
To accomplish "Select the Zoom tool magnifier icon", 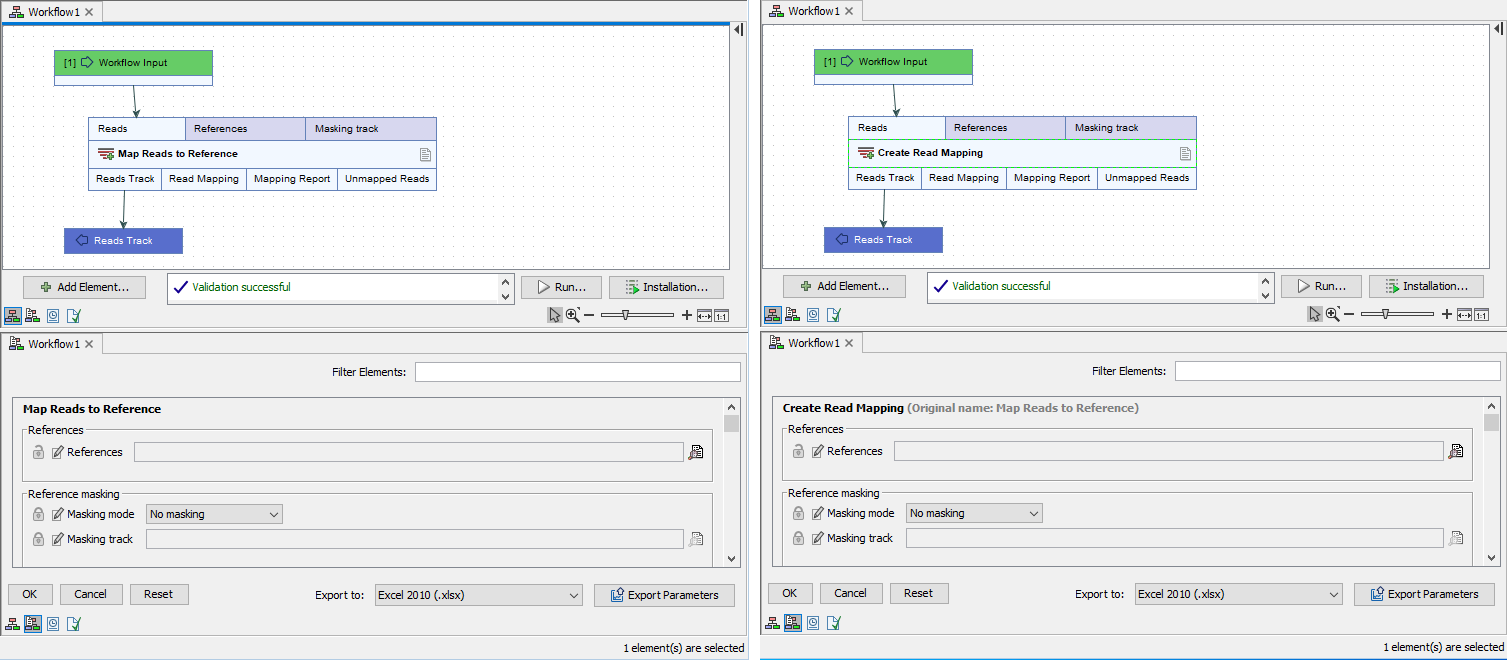I will point(570,314).
